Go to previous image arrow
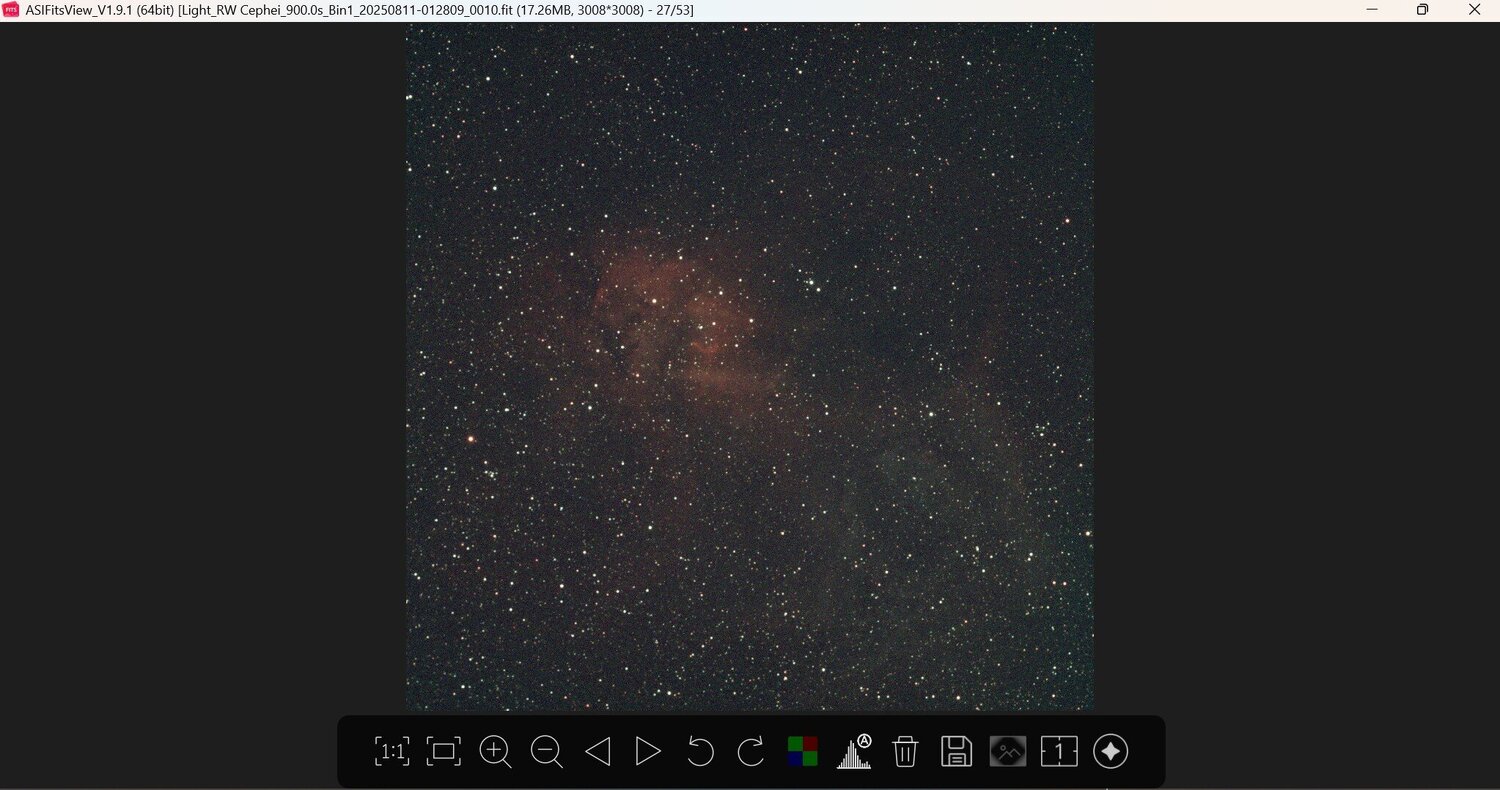The image size is (1500, 790). (x=597, y=751)
